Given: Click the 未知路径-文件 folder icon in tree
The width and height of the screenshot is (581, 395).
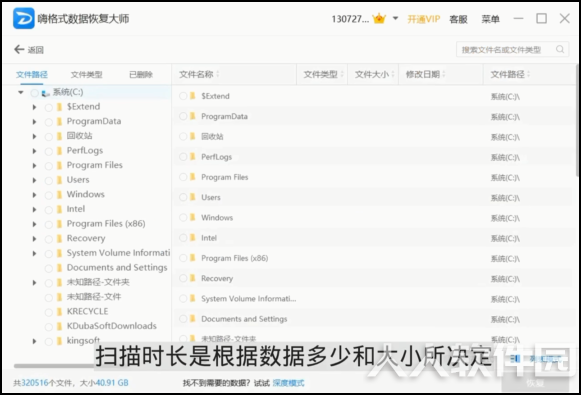Looking at the screenshot, I should pyautogui.click(x=59, y=297).
